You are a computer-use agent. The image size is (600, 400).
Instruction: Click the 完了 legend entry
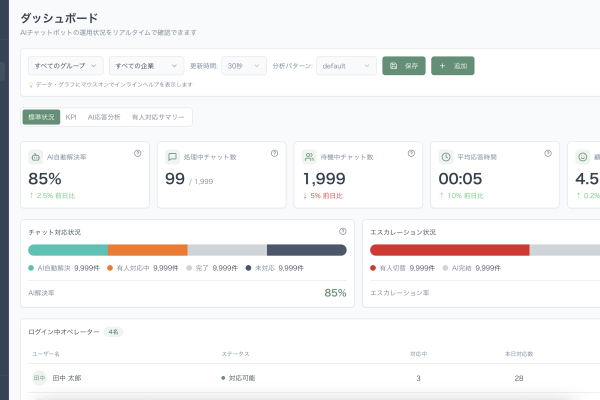pos(212,268)
